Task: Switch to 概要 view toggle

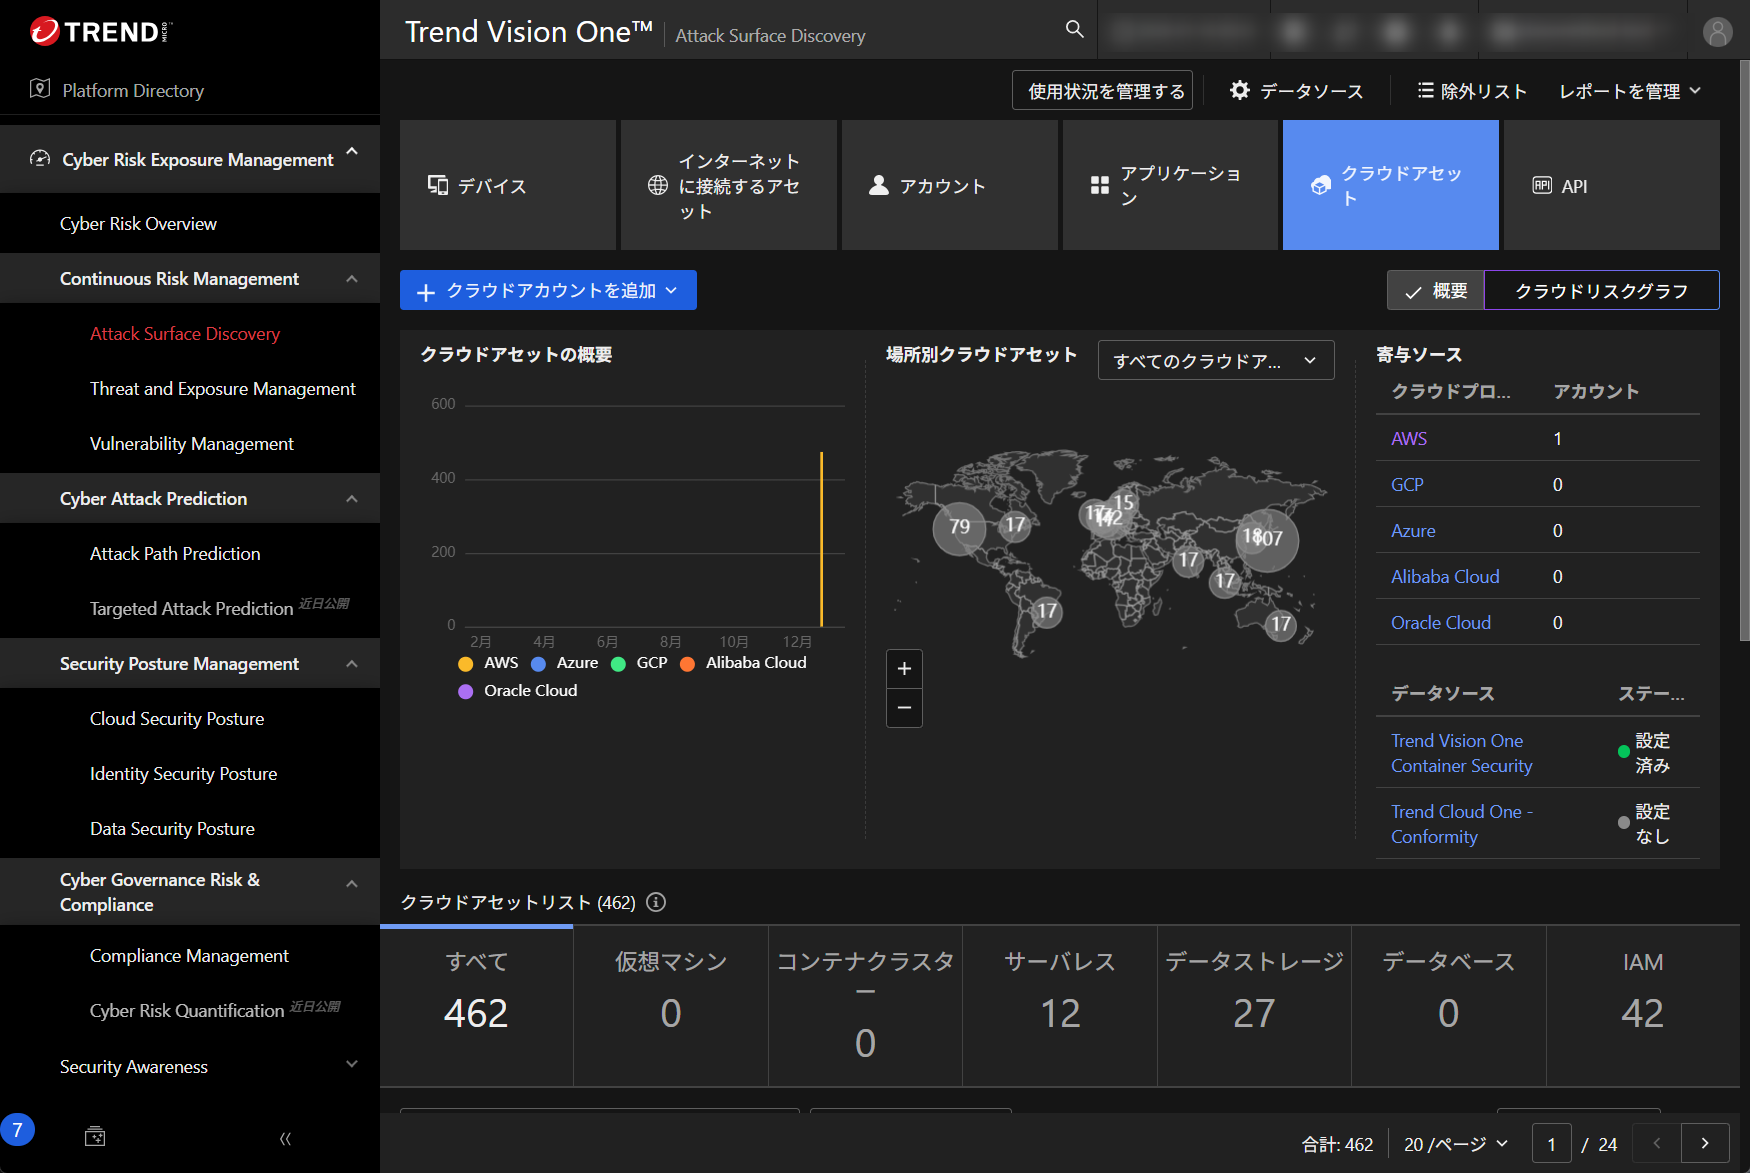Action: (x=1436, y=291)
